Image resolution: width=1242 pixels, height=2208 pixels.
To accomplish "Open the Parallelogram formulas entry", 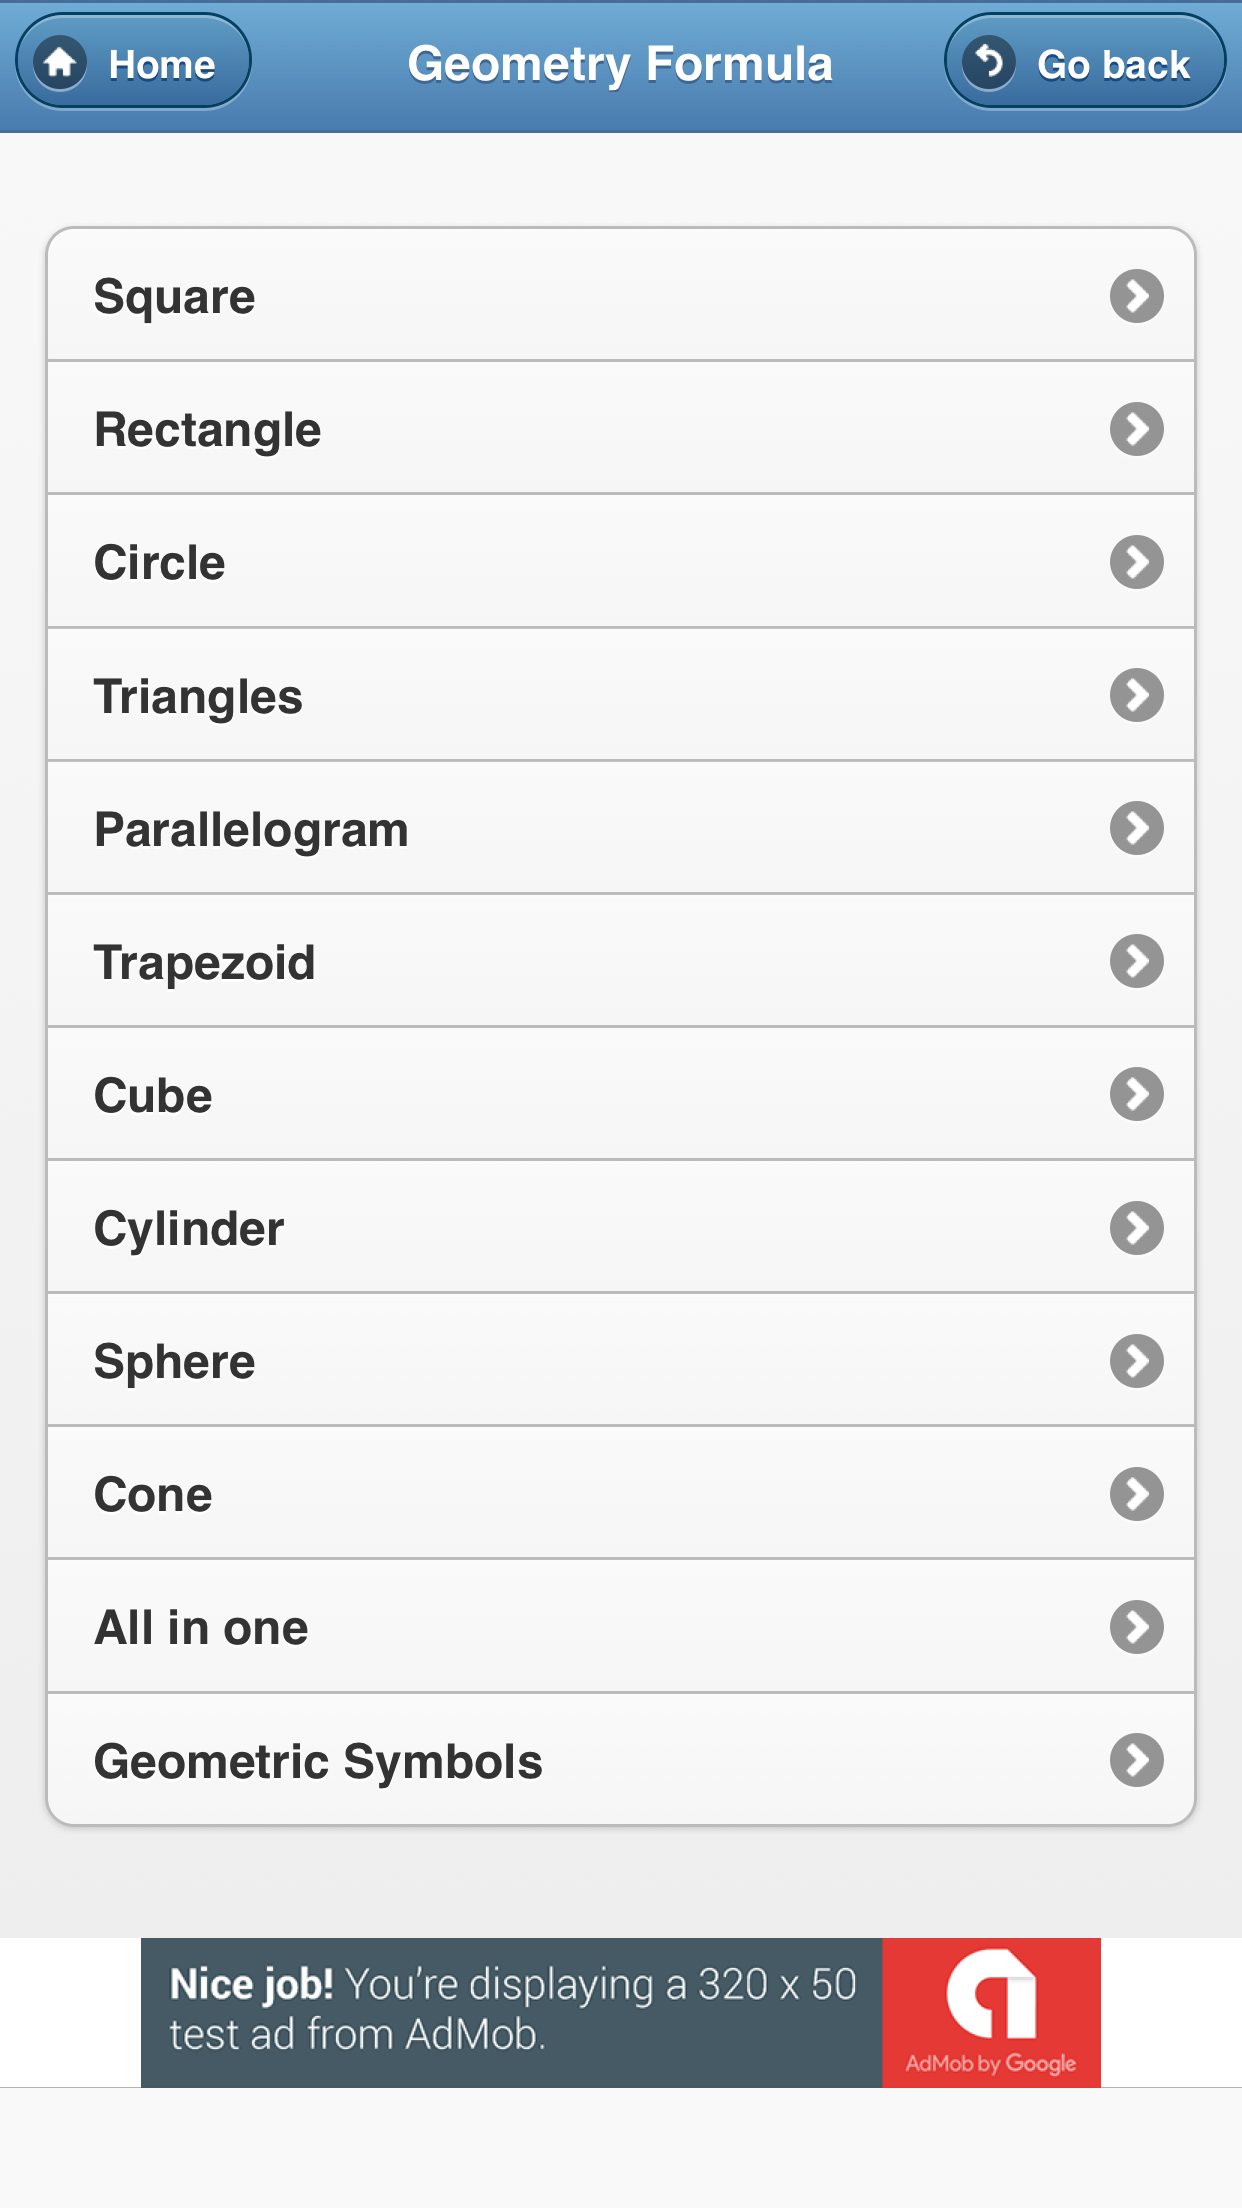I will [x=251, y=829].
